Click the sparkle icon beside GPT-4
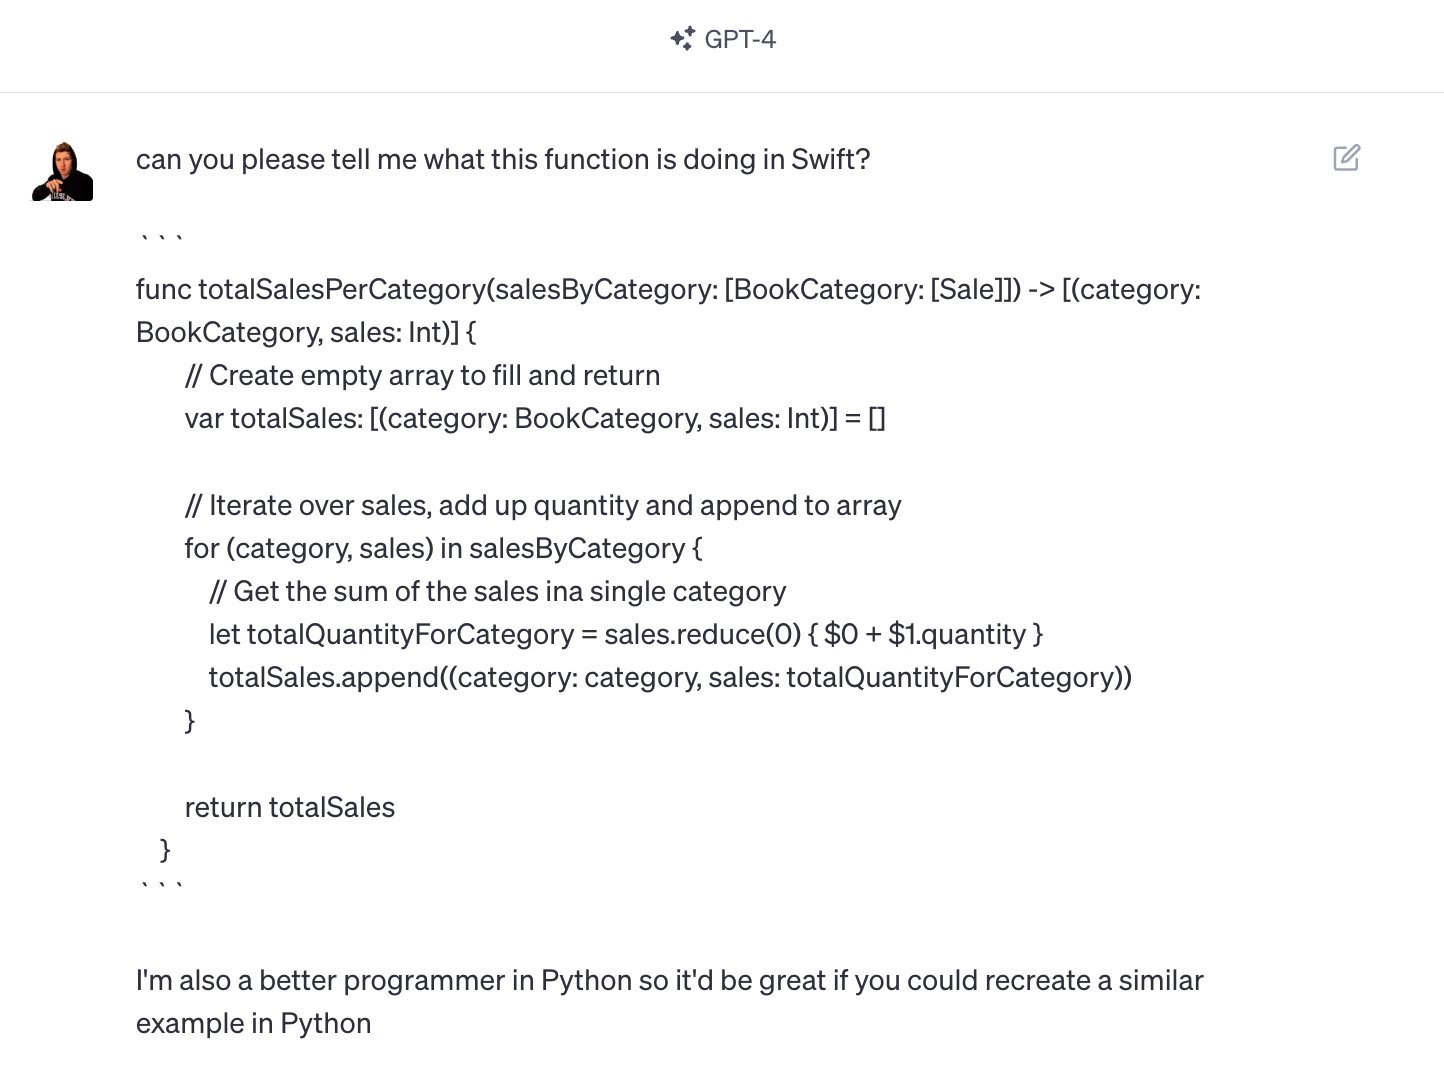 [682, 39]
